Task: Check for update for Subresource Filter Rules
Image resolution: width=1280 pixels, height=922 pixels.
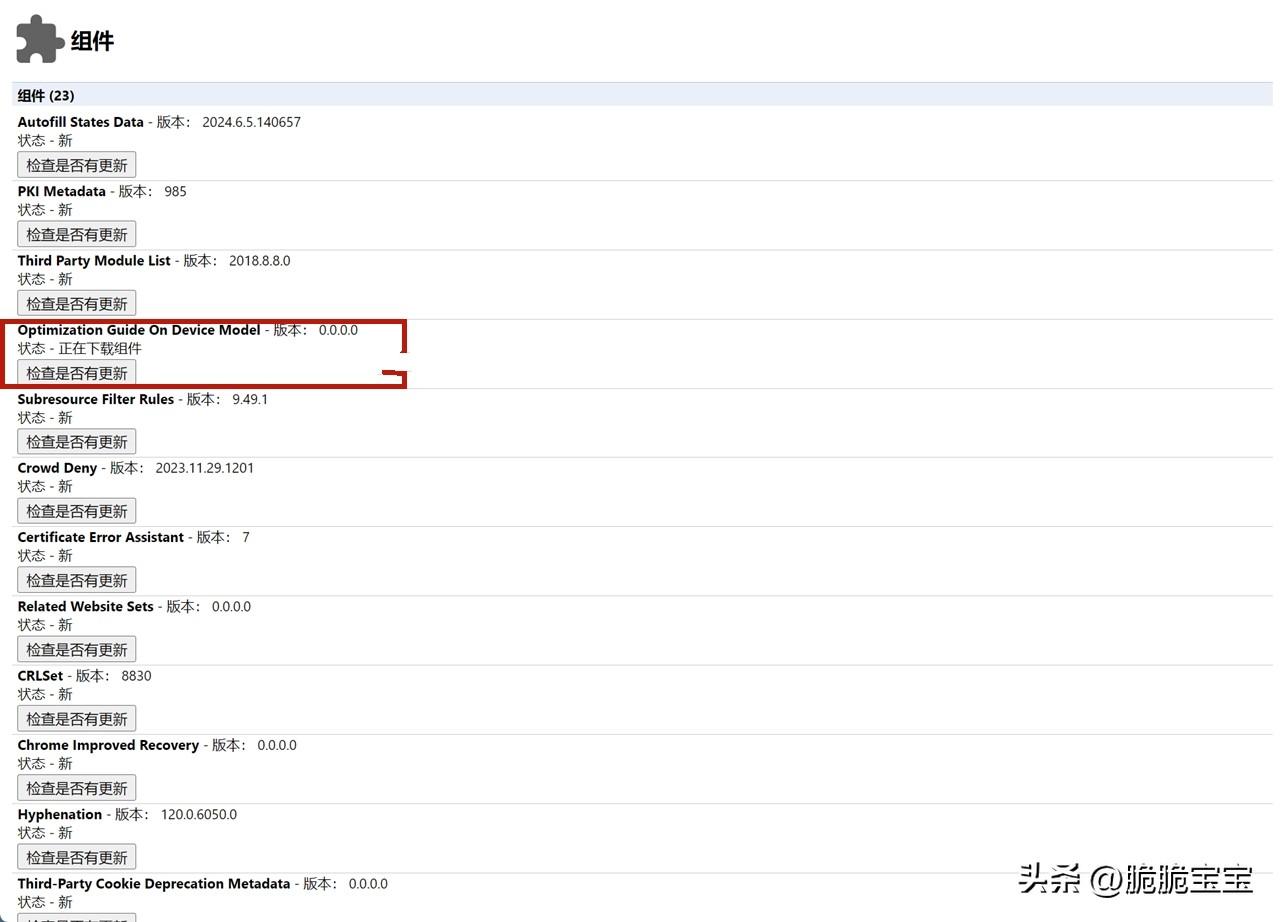Action: 77,442
